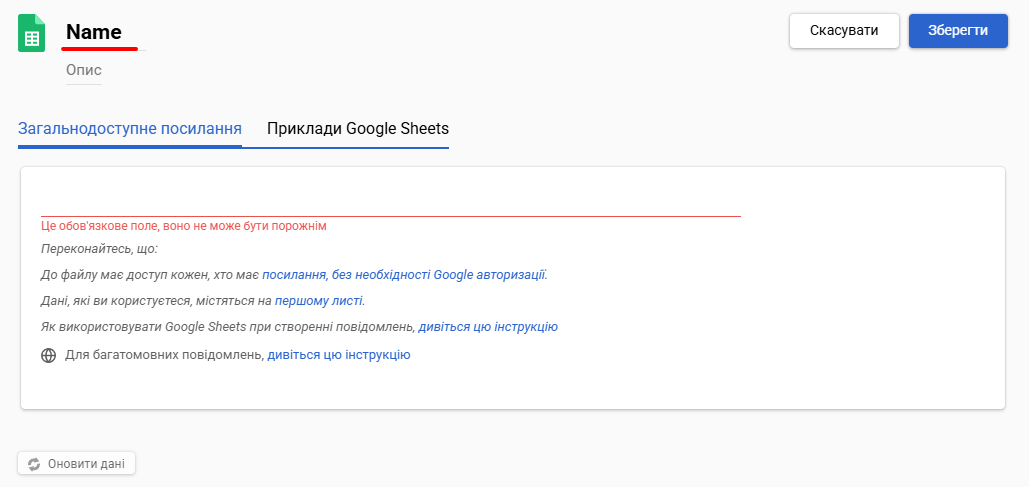
Task: Click the globe icon for multilingual messages
Action: 48,355
